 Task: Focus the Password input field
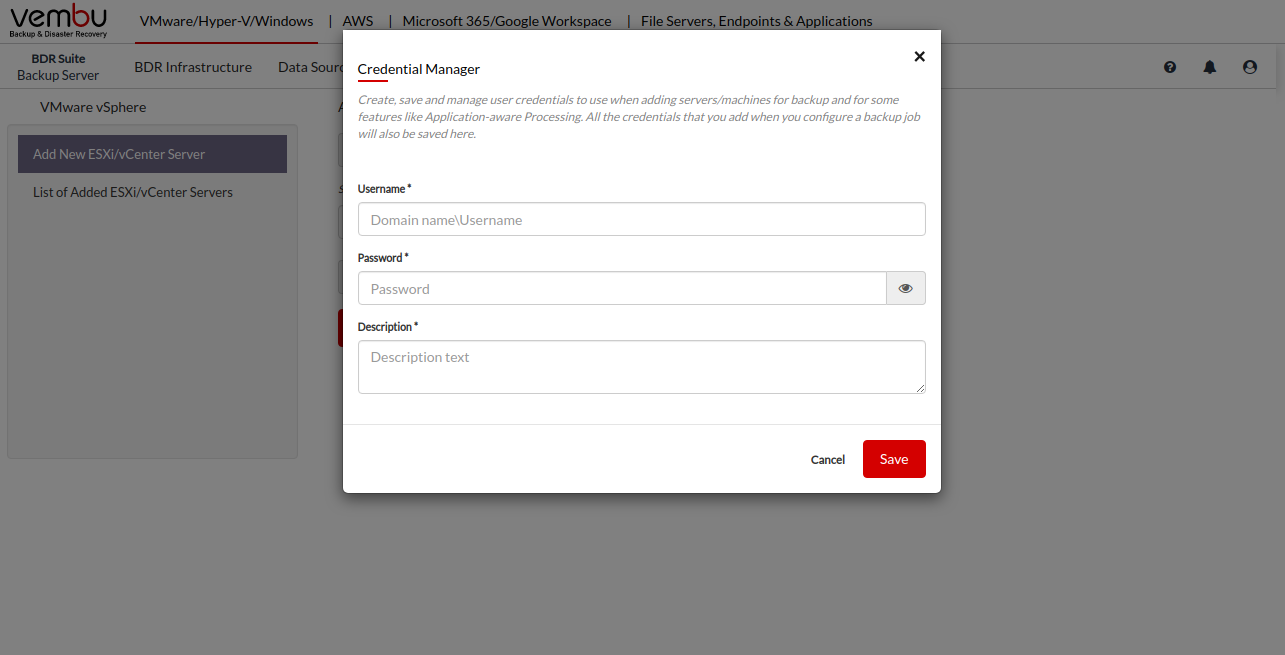coord(622,289)
